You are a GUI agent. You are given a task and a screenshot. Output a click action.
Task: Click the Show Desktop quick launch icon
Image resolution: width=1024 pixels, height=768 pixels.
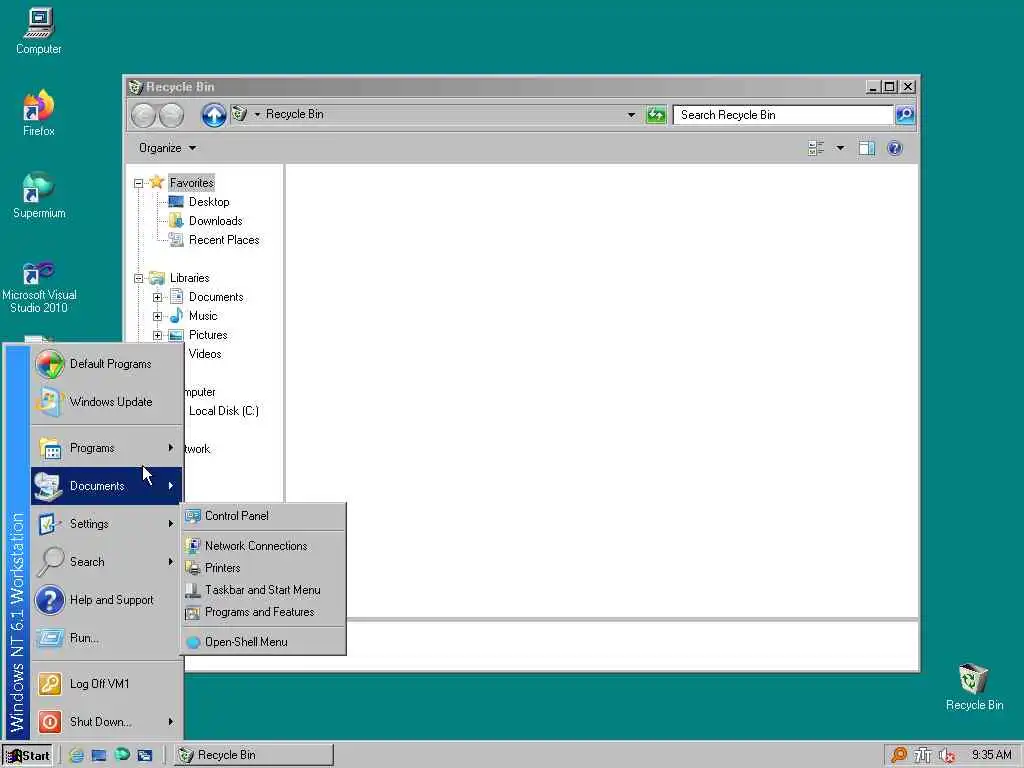tap(99, 755)
